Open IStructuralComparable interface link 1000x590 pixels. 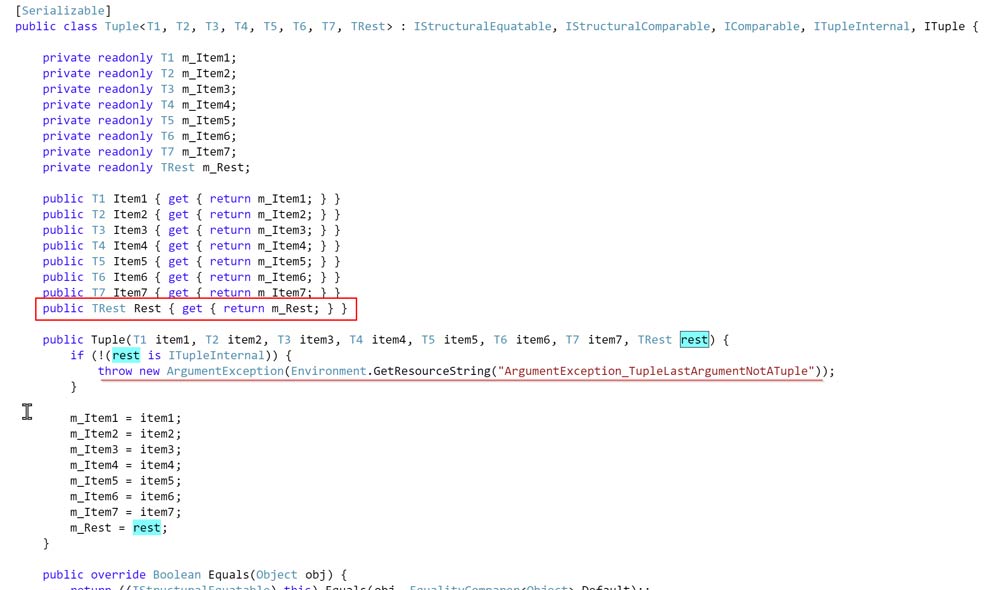point(638,27)
